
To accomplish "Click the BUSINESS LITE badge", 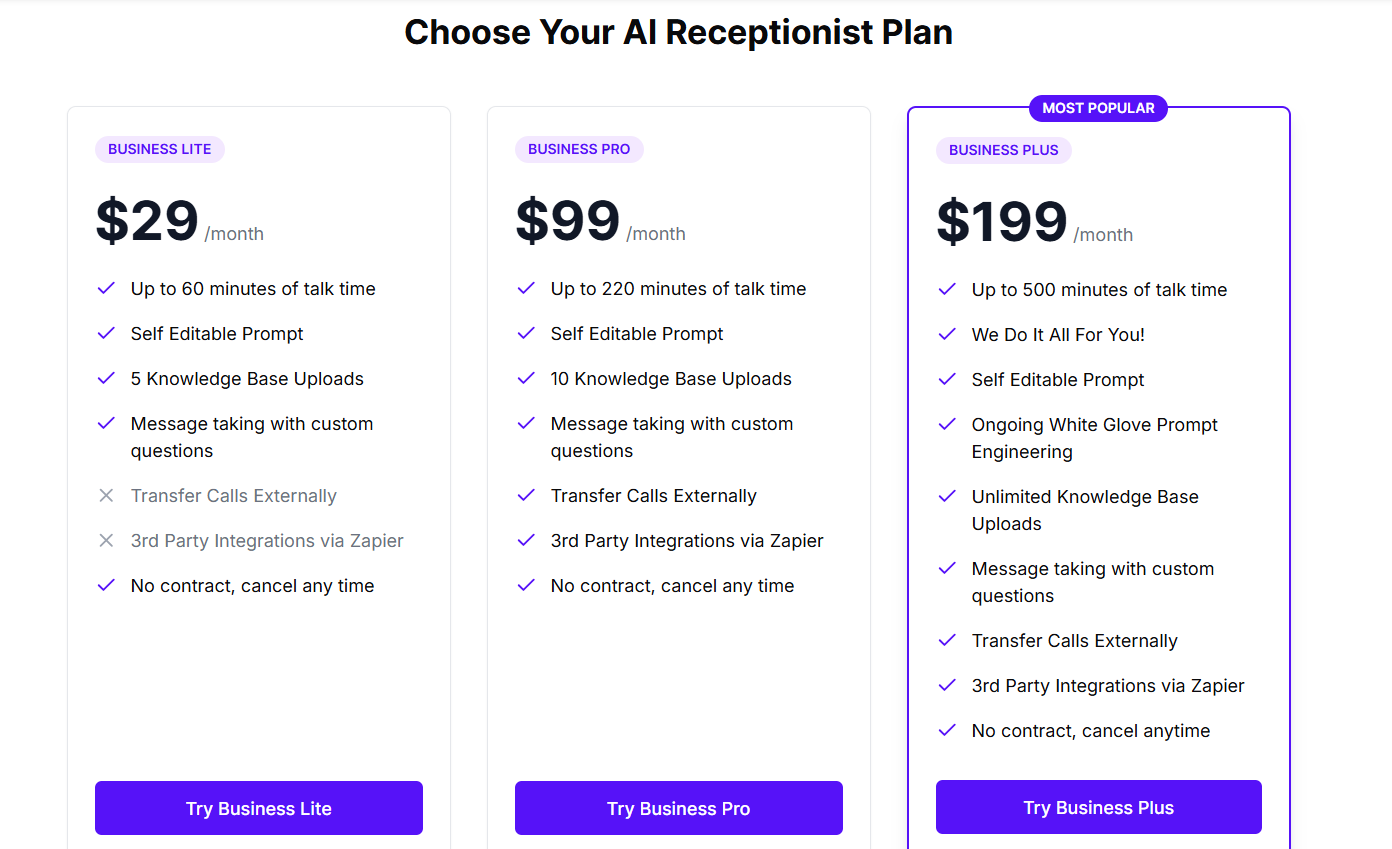I will (160, 149).
